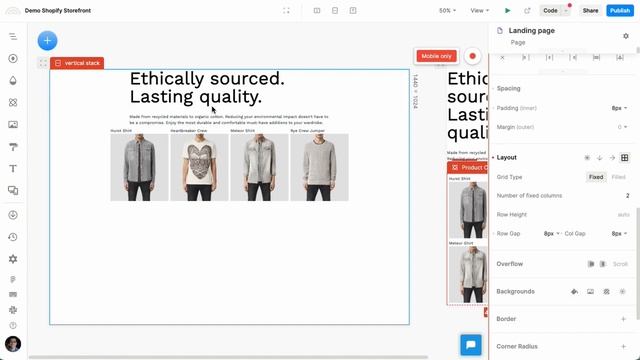Toggle second Overflow visible icon

point(603,264)
